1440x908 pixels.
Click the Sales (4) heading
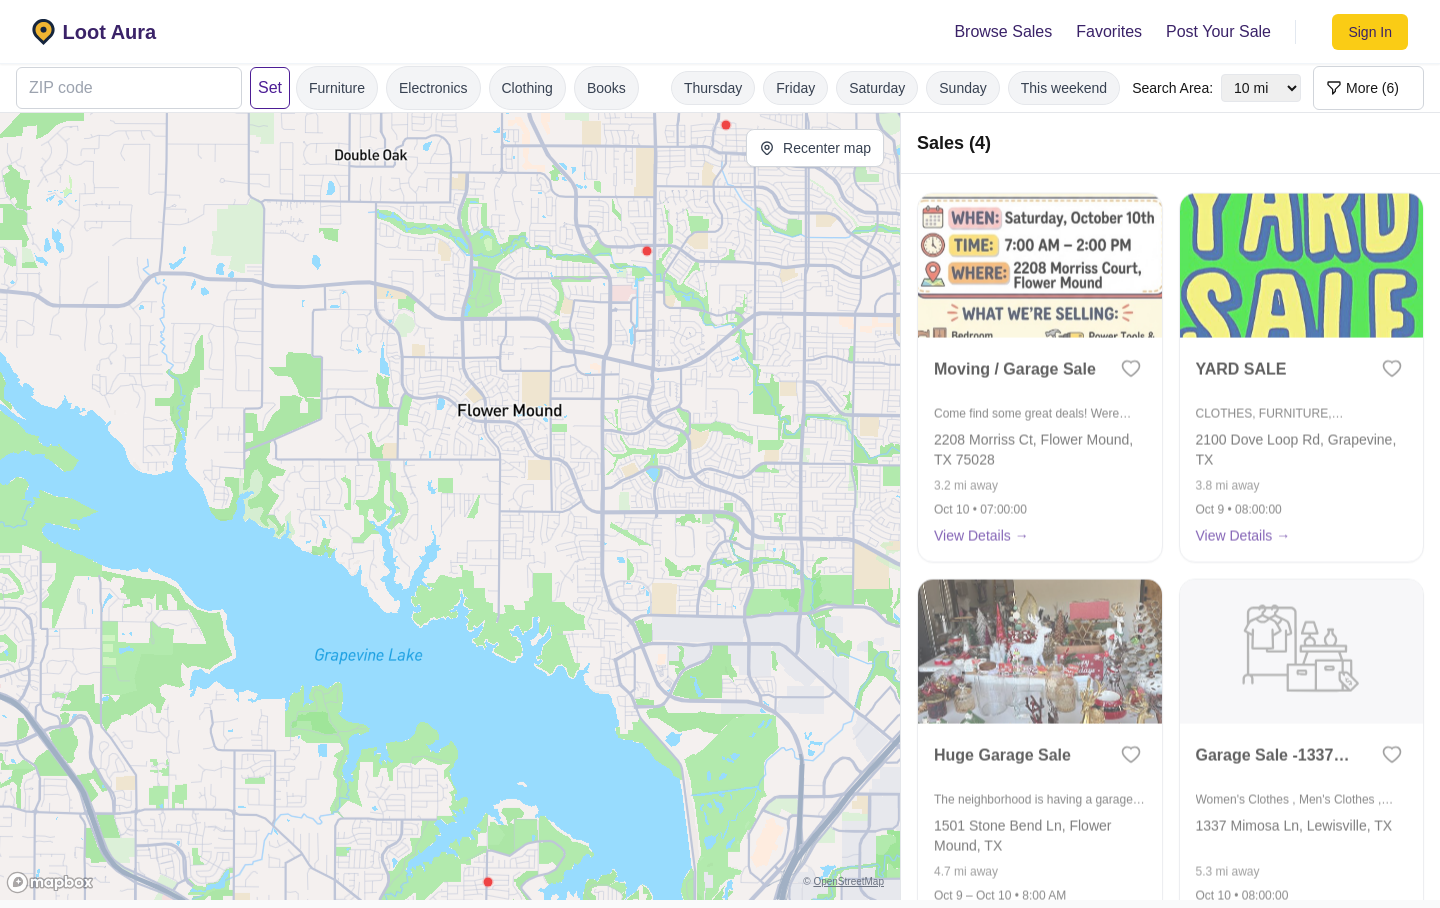tap(954, 143)
